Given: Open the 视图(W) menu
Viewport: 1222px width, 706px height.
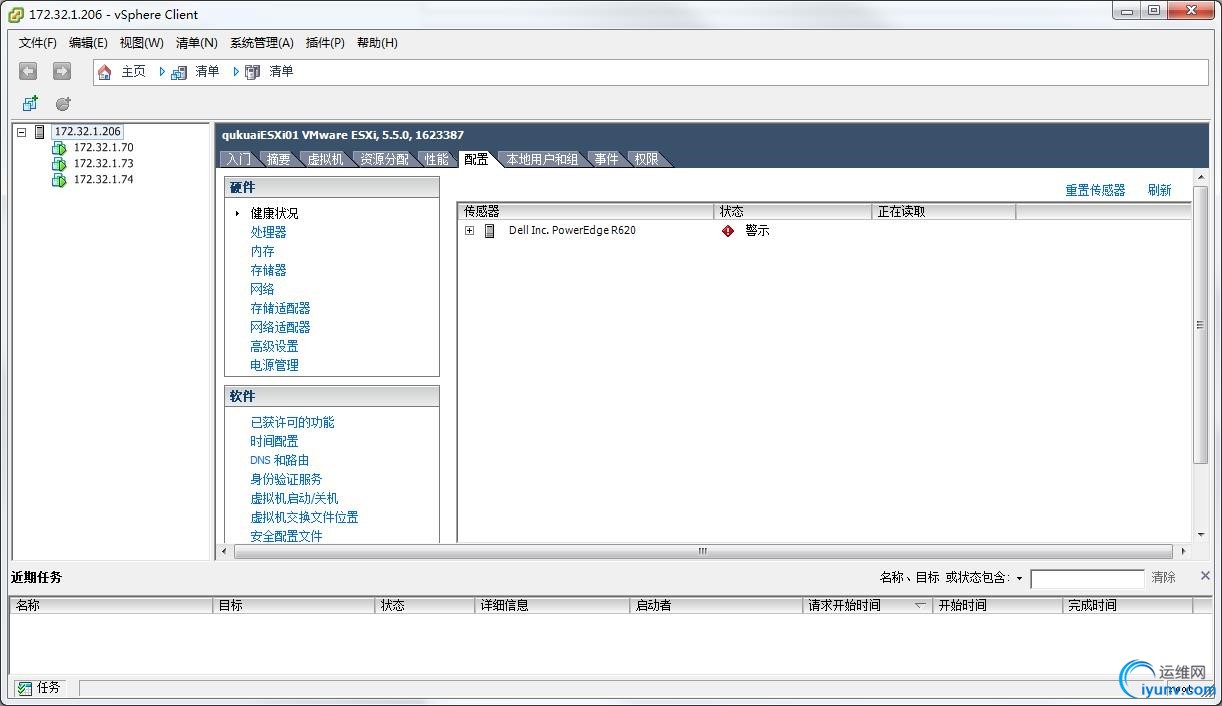Looking at the screenshot, I should click(x=141, y=43).
